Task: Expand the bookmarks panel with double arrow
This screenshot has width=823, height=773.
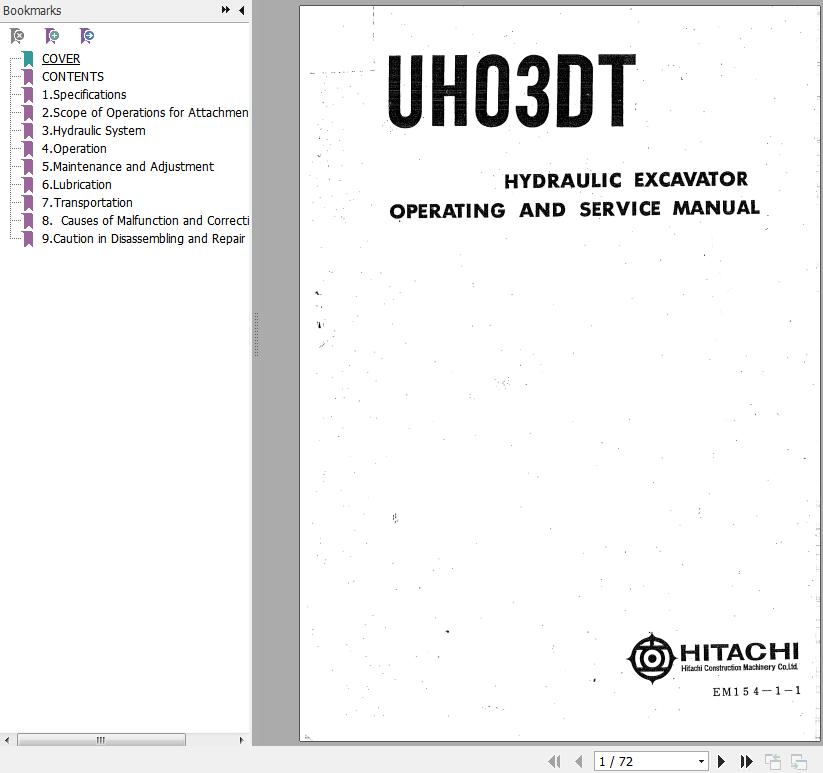Action: (x=226, y=10)
